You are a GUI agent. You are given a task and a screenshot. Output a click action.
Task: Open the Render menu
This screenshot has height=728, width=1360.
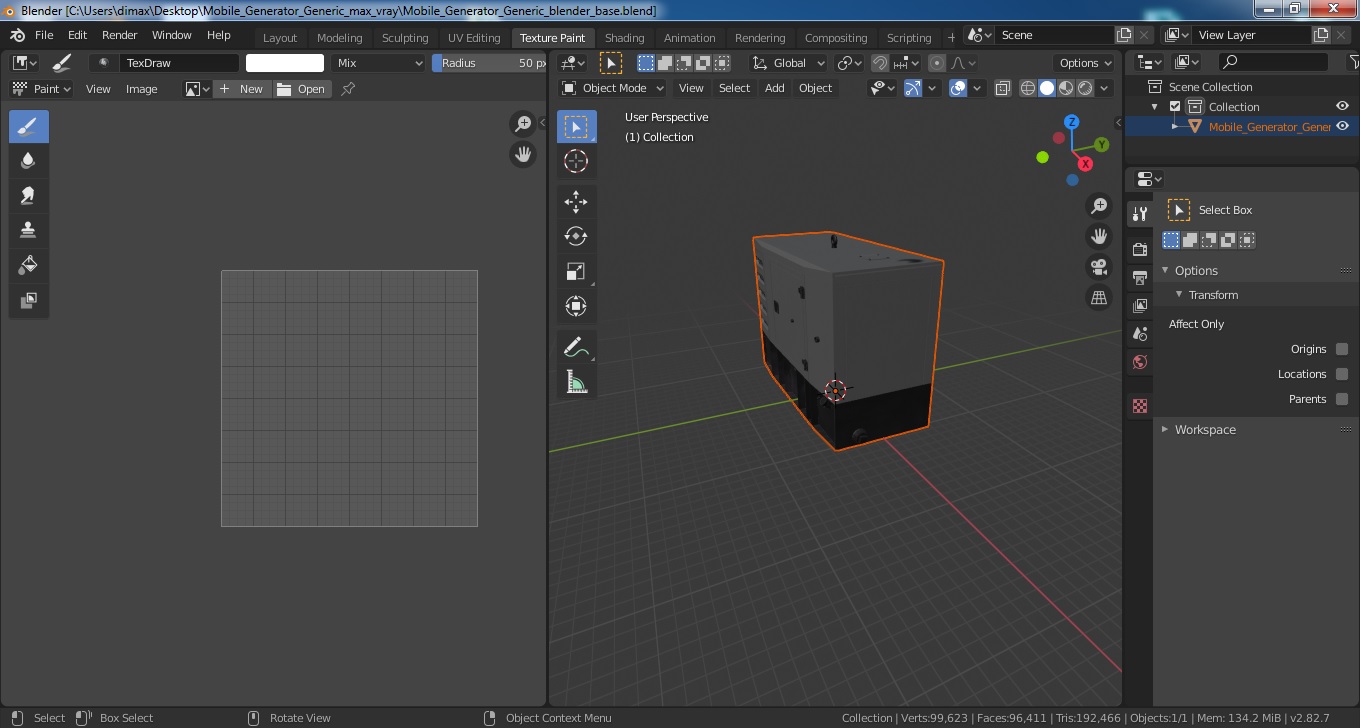click(x=119, y=35)
